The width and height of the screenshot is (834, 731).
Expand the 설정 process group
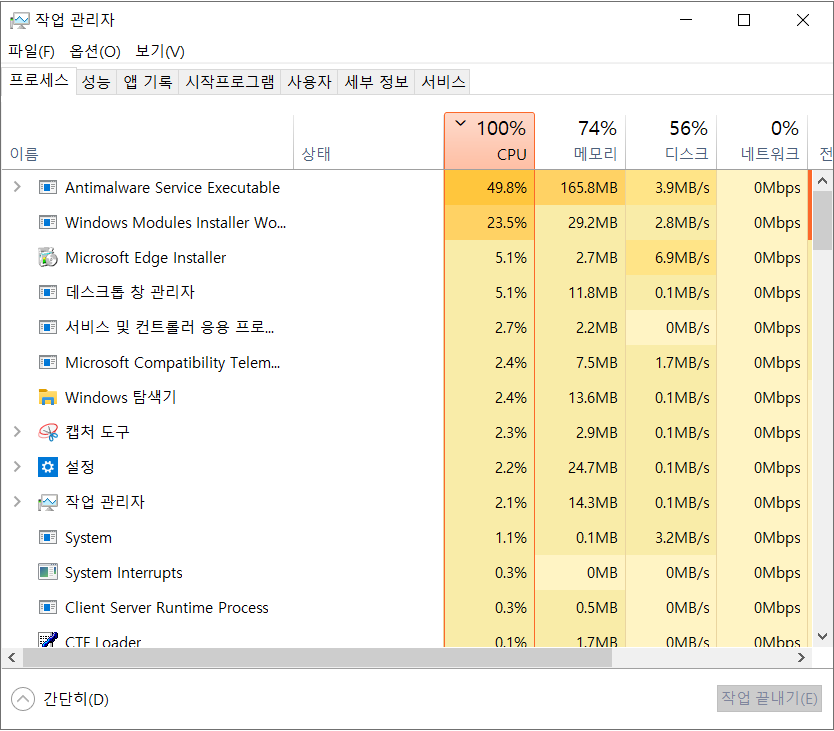[x=17, y=467]
